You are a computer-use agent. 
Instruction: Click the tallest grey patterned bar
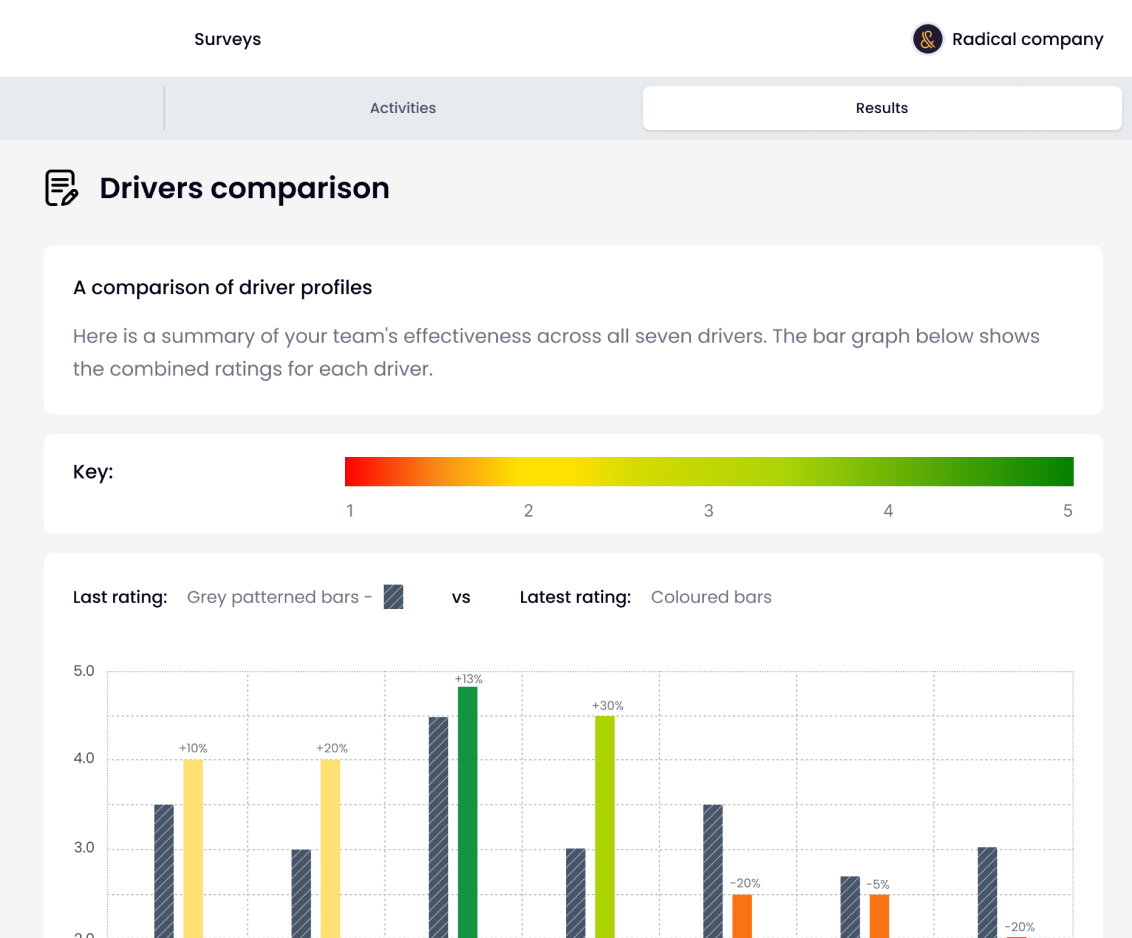point(438,825)
